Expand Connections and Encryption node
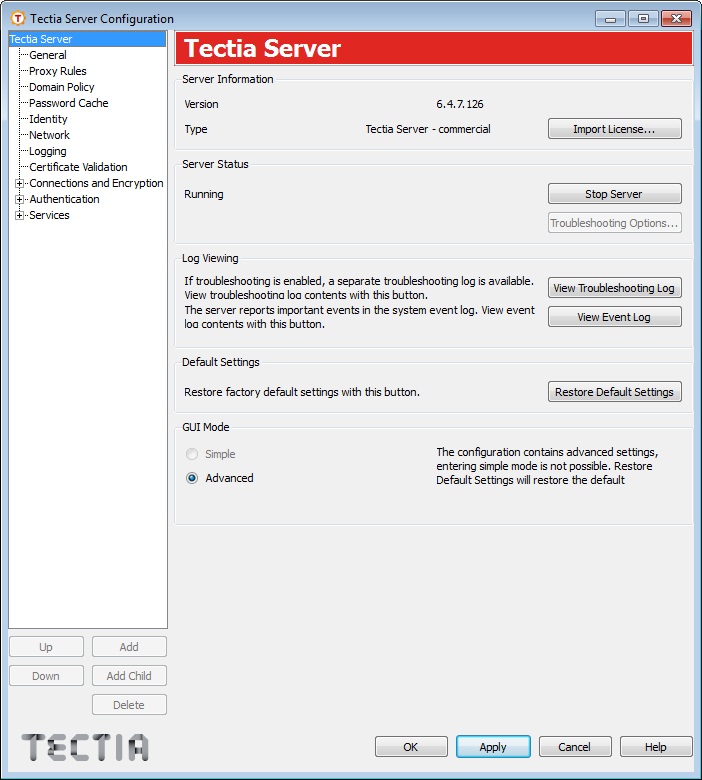 pos(19,184)
